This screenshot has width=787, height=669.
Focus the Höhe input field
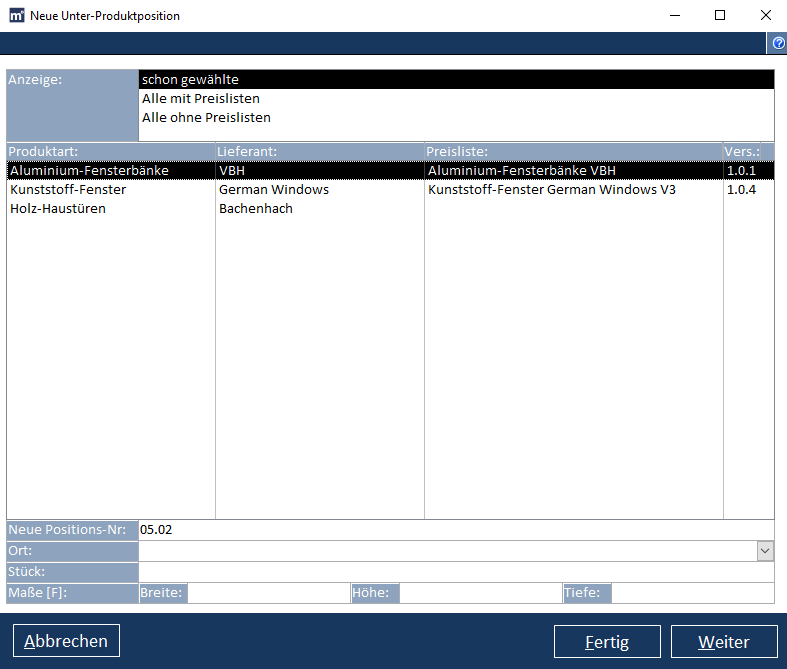[x=480, y=593]
